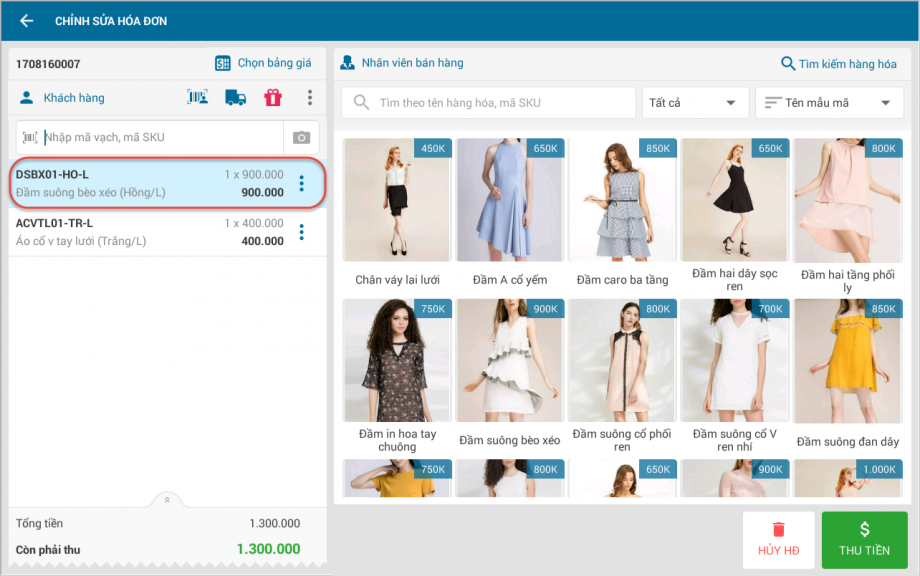This screenshot has height=576, width=920.
Task: Click Nhân viên bán hàng link
Action: click(412, 63)
